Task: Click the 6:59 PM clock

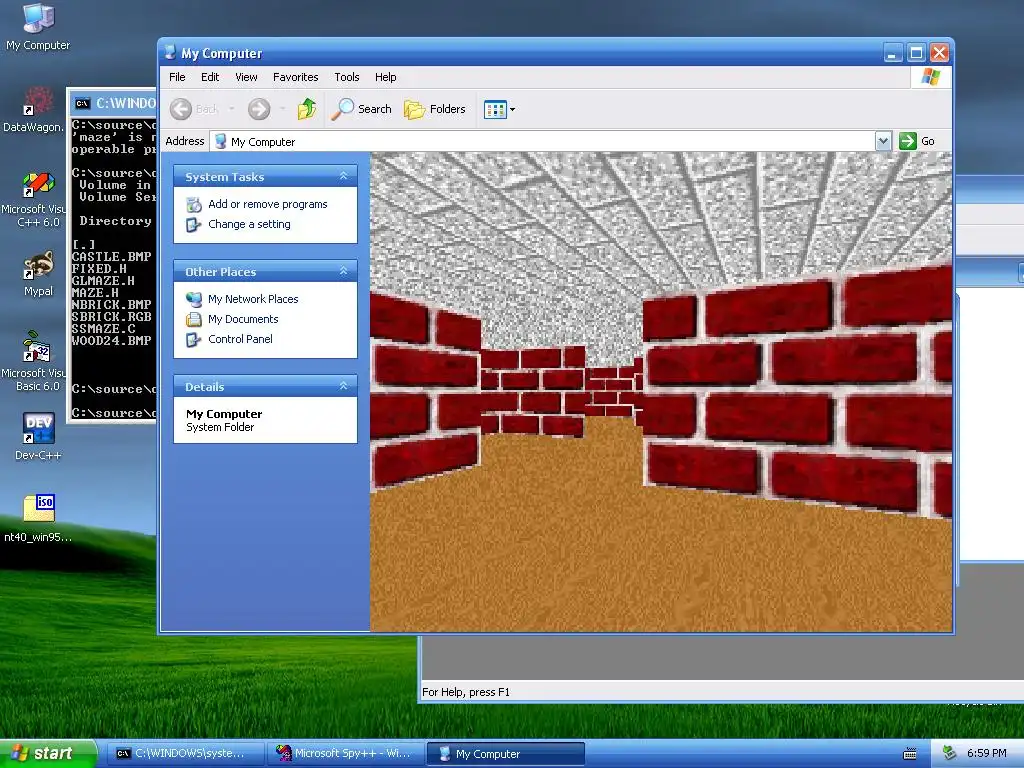Action: pyautogui.click(x=987, y=753)
